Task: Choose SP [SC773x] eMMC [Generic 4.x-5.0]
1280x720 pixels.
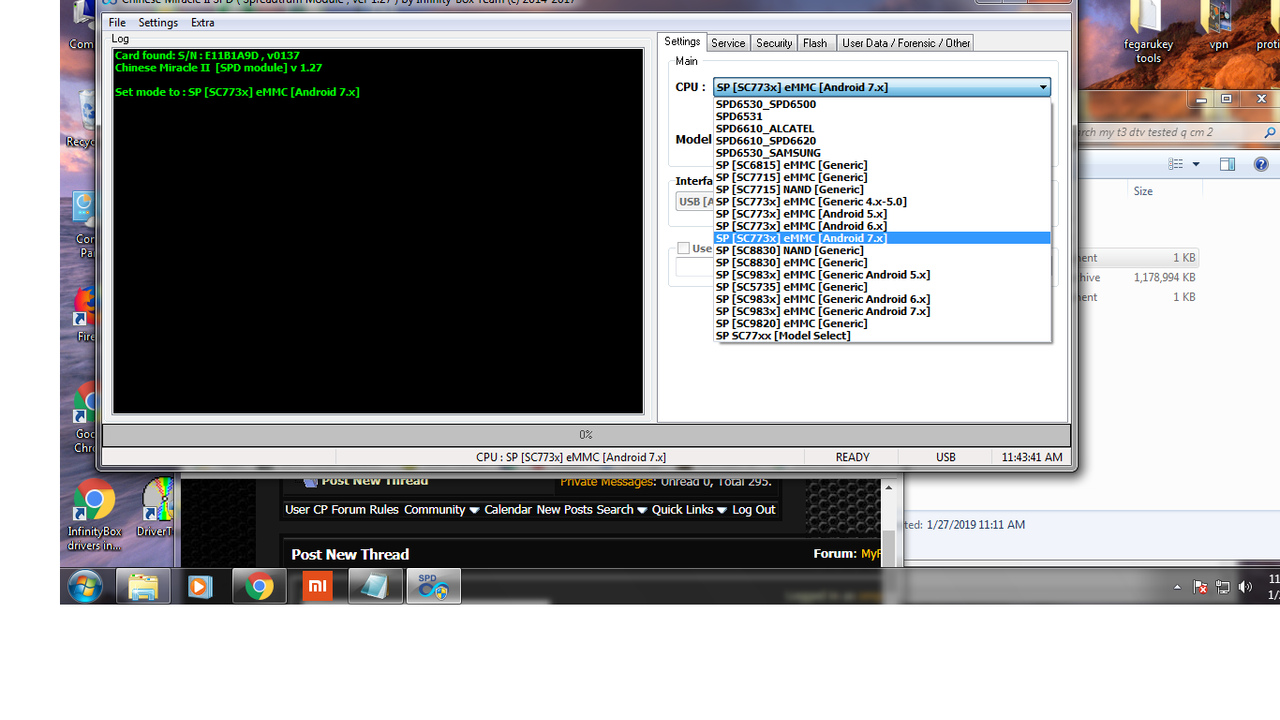Action: [x=882, y=201]
